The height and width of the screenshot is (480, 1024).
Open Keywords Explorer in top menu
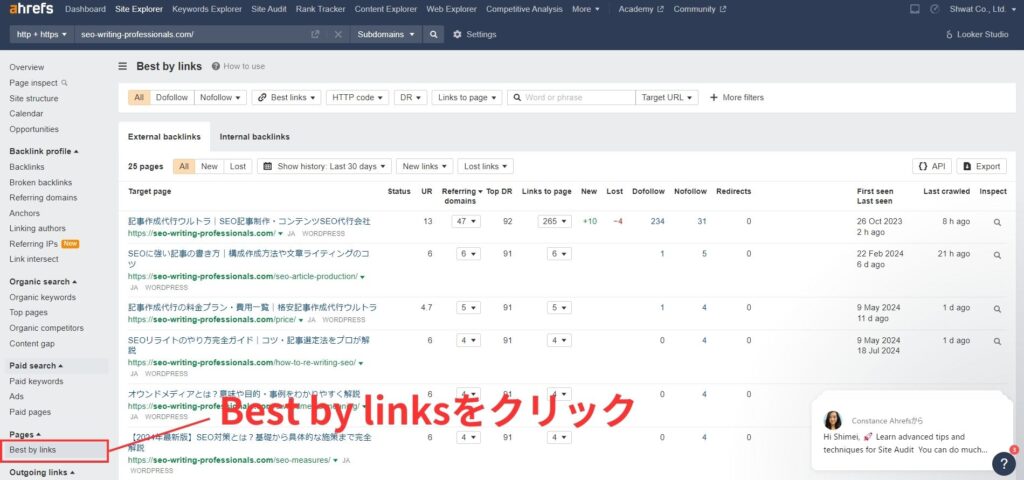(x=207, y=9)
